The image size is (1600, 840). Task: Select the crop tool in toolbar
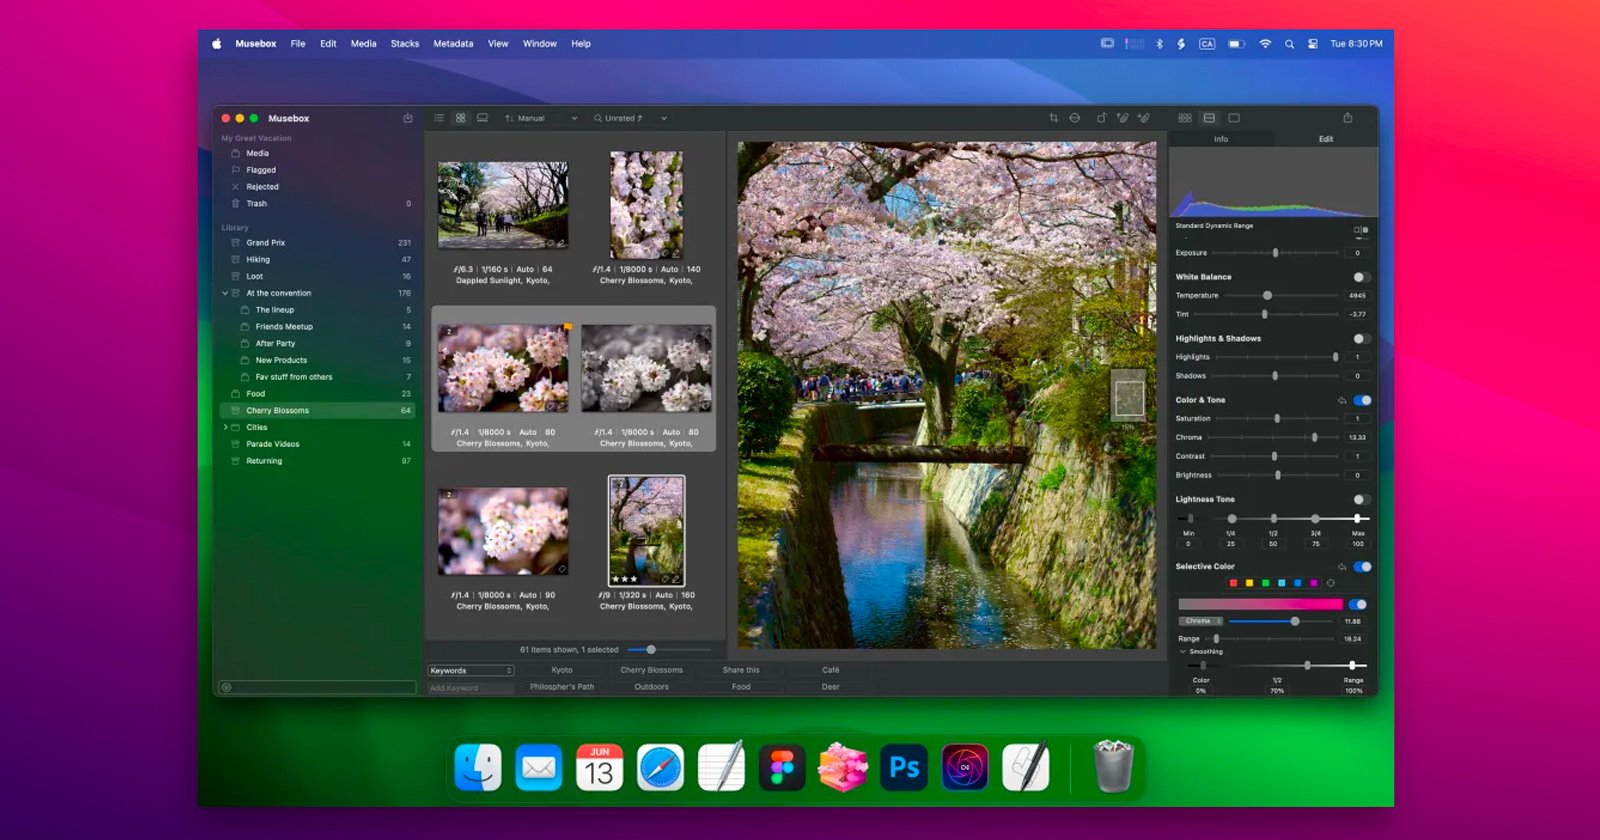[1053, 118]
